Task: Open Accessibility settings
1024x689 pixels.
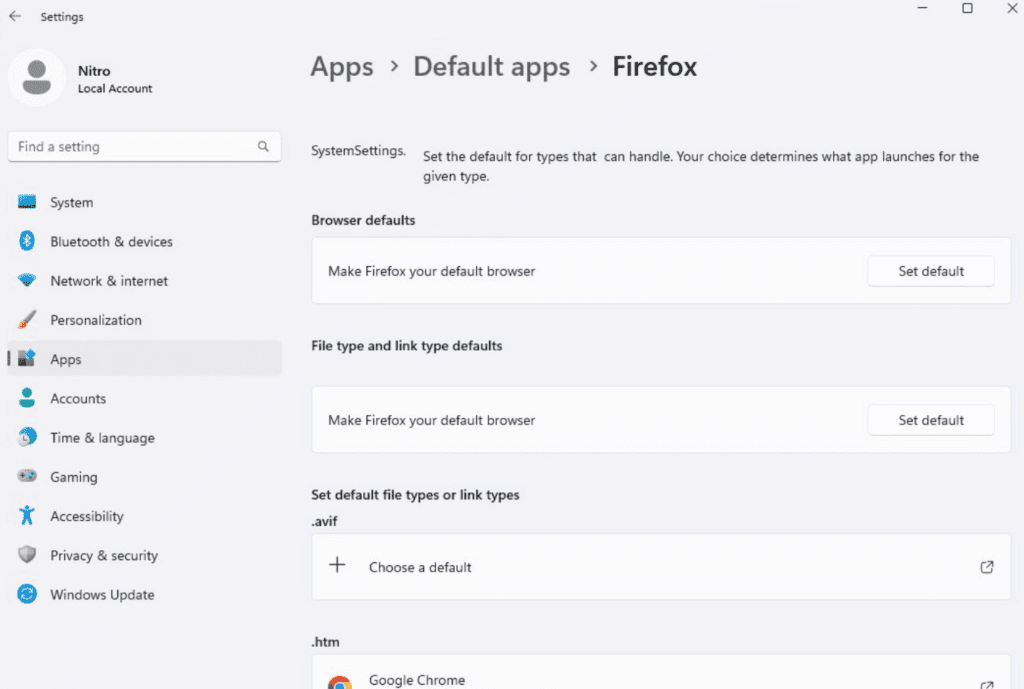Action: click(x=144, y=515)
